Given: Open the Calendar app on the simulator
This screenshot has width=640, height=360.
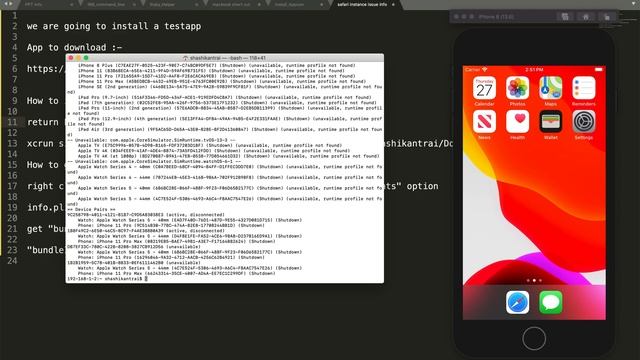Looking at the screenshot, I should coord(484,88).
